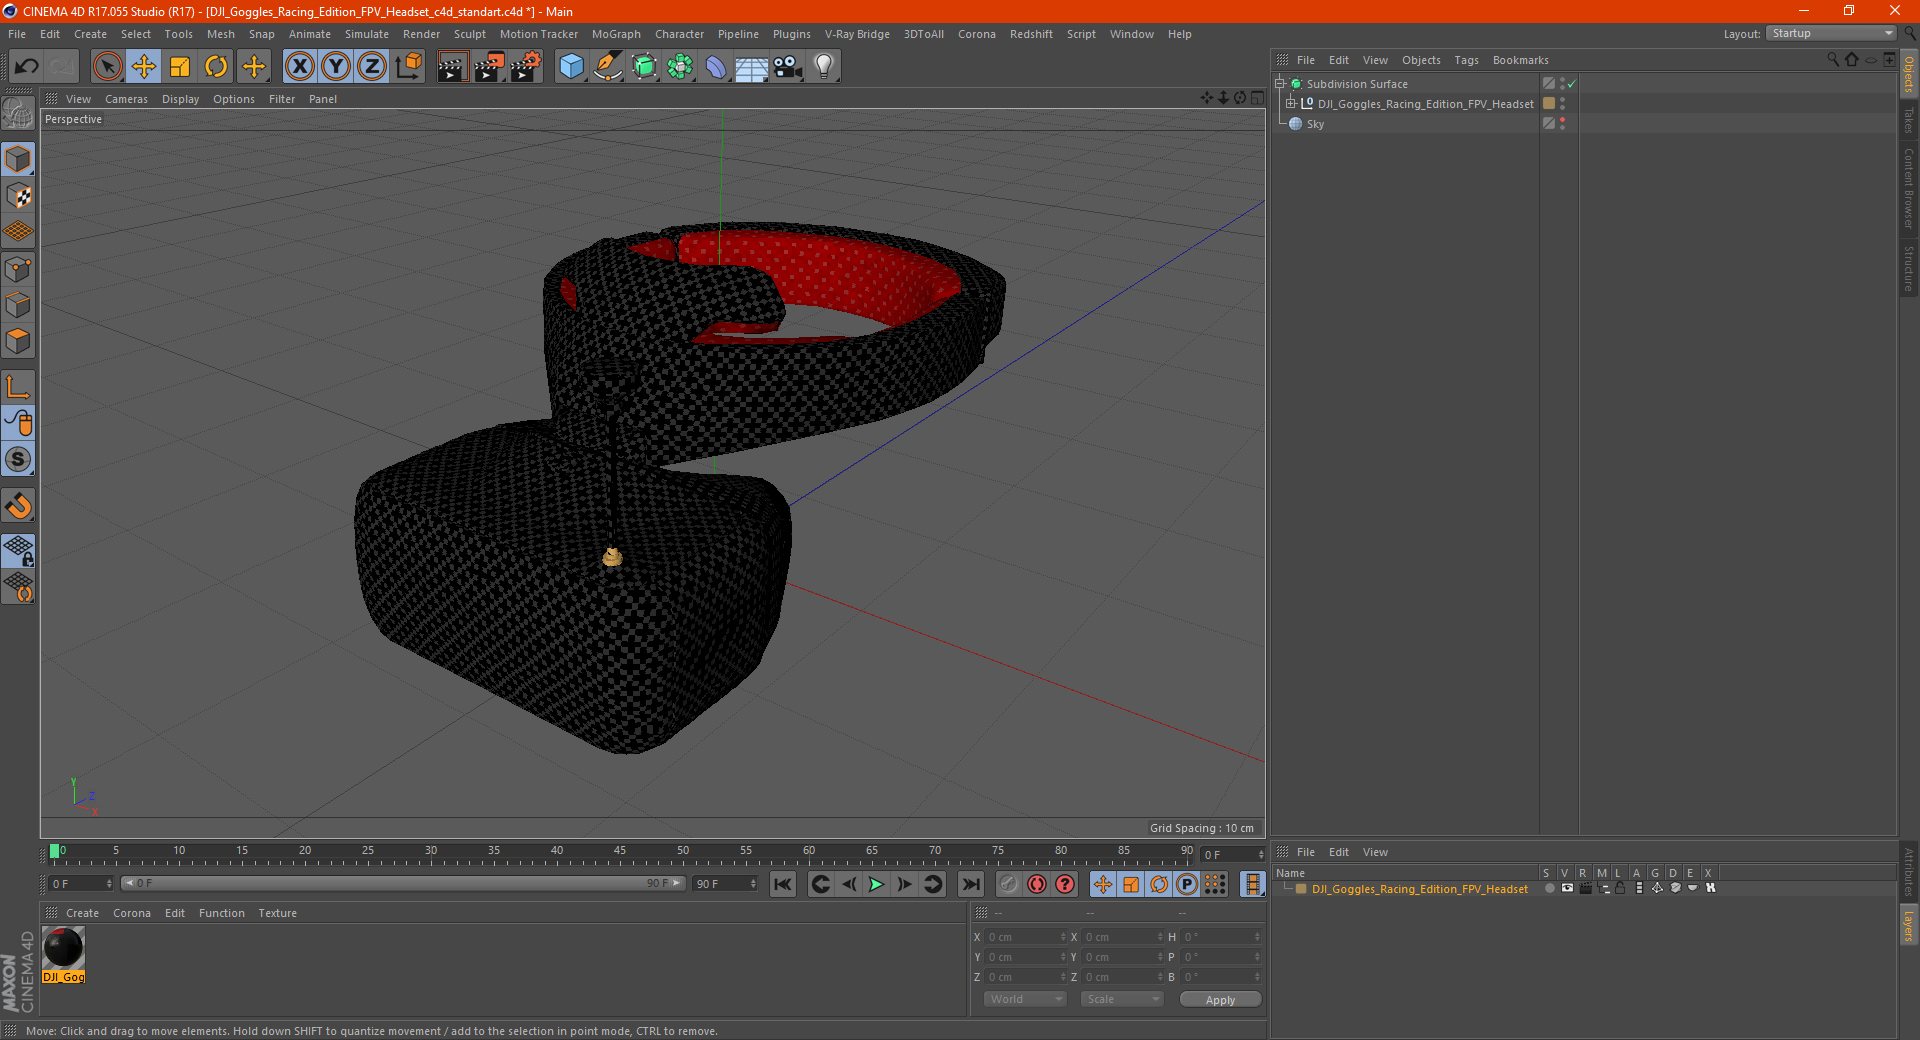Open the Content Browser side tab
Screen dimensions: 1920x1040
(x=1909, y=188)
